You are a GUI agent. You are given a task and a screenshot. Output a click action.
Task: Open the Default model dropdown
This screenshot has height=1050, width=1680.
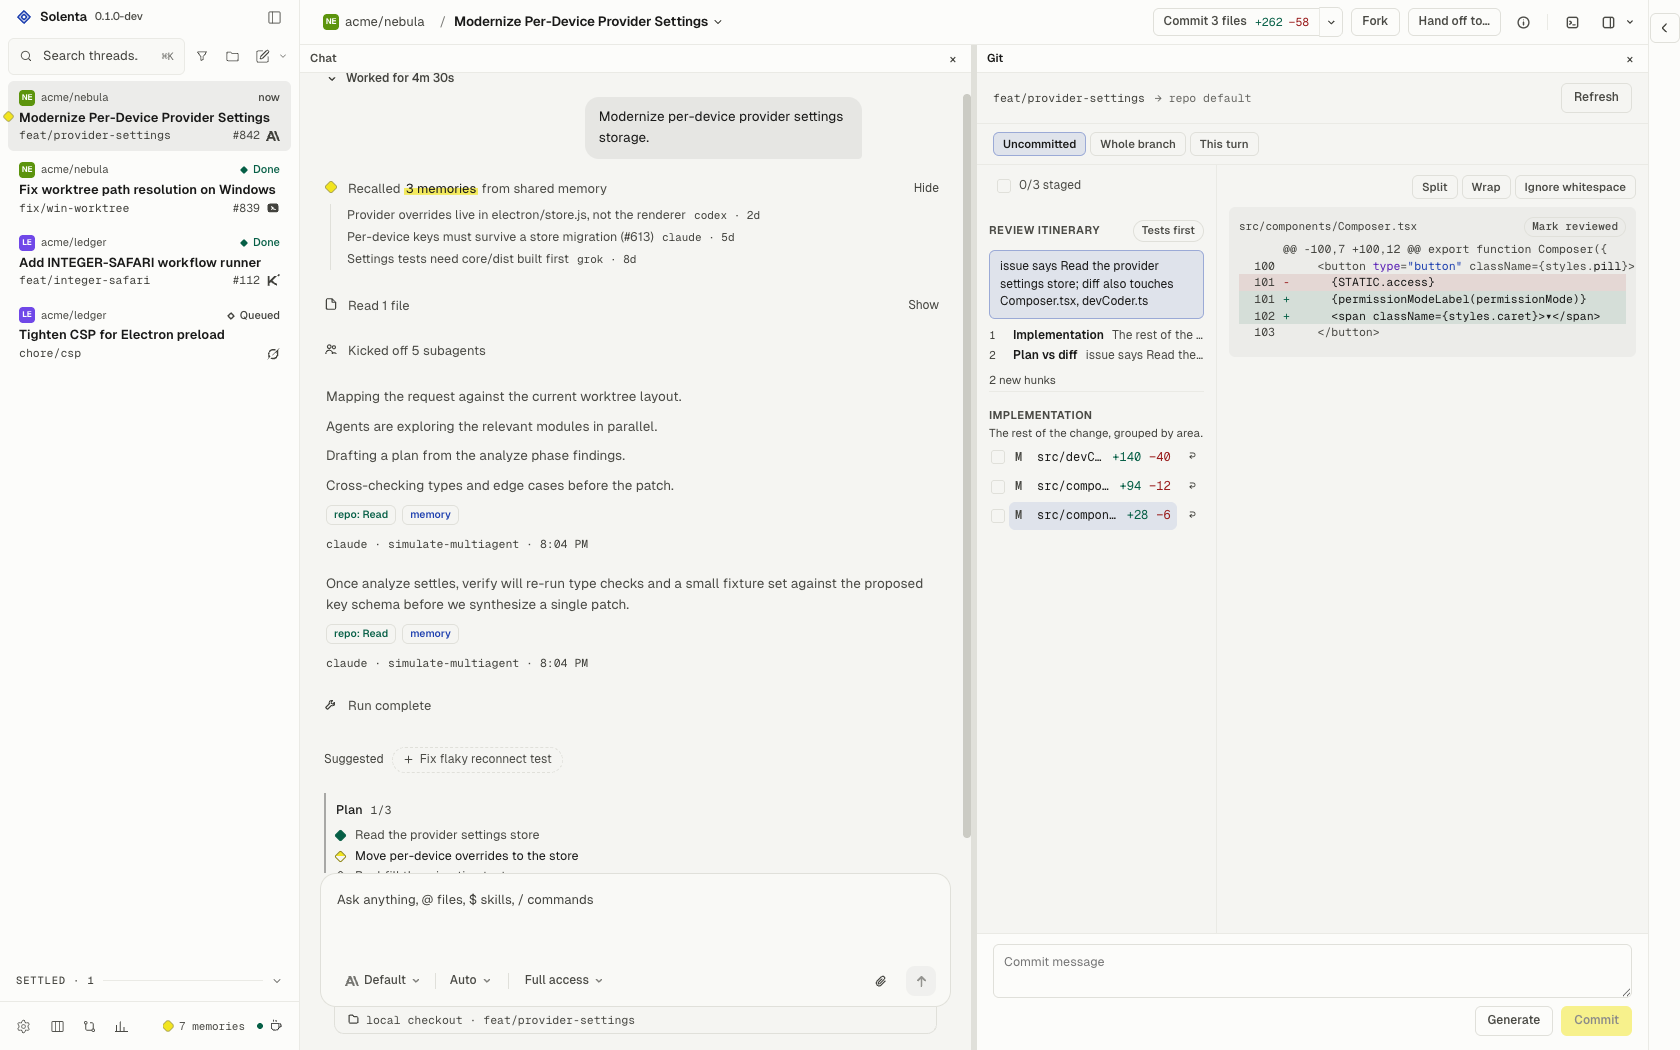pos(382,980)
